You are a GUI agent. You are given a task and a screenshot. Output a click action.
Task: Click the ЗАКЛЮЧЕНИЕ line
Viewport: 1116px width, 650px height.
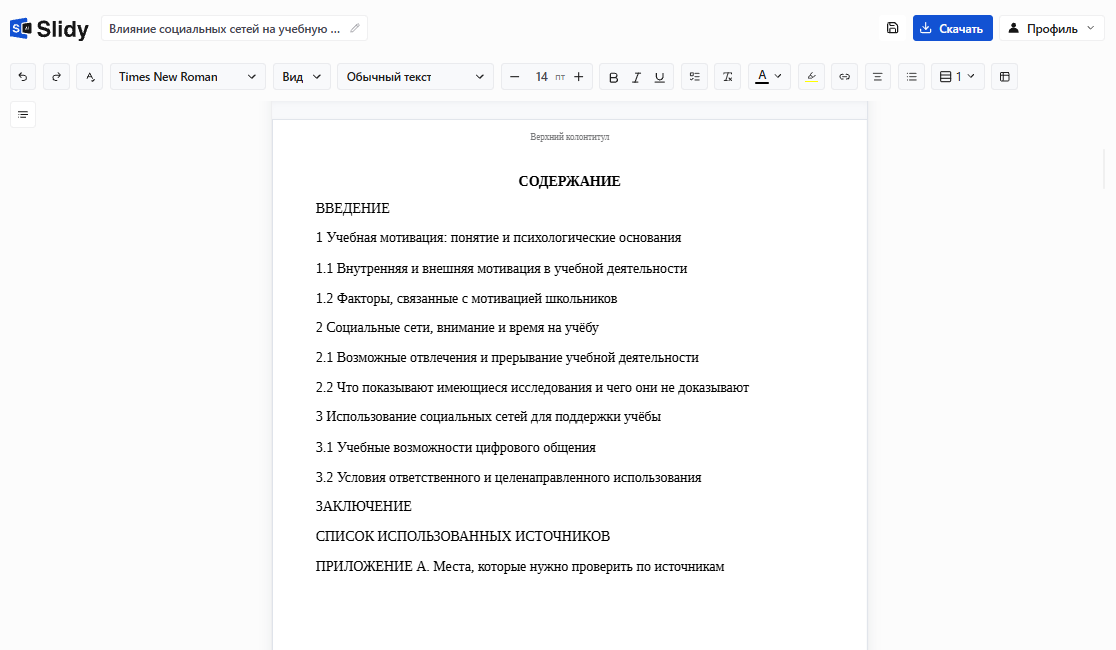click(364, 506)
